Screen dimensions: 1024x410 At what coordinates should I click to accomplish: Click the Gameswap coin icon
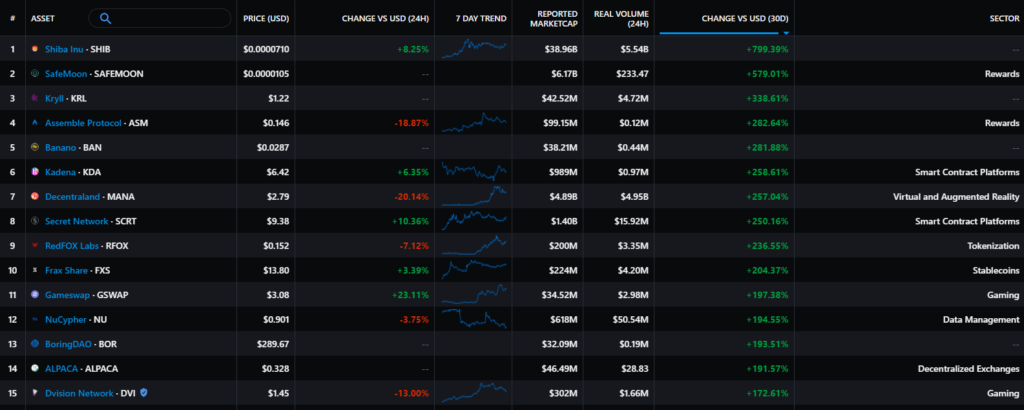click(x=35, y=295)
